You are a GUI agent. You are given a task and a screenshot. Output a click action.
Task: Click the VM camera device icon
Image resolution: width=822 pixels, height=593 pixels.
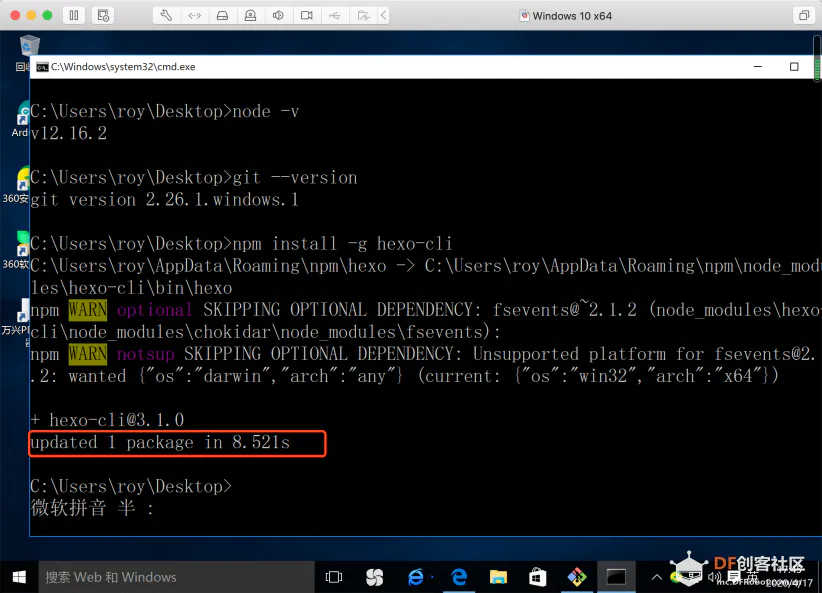[x=307, y=15]
